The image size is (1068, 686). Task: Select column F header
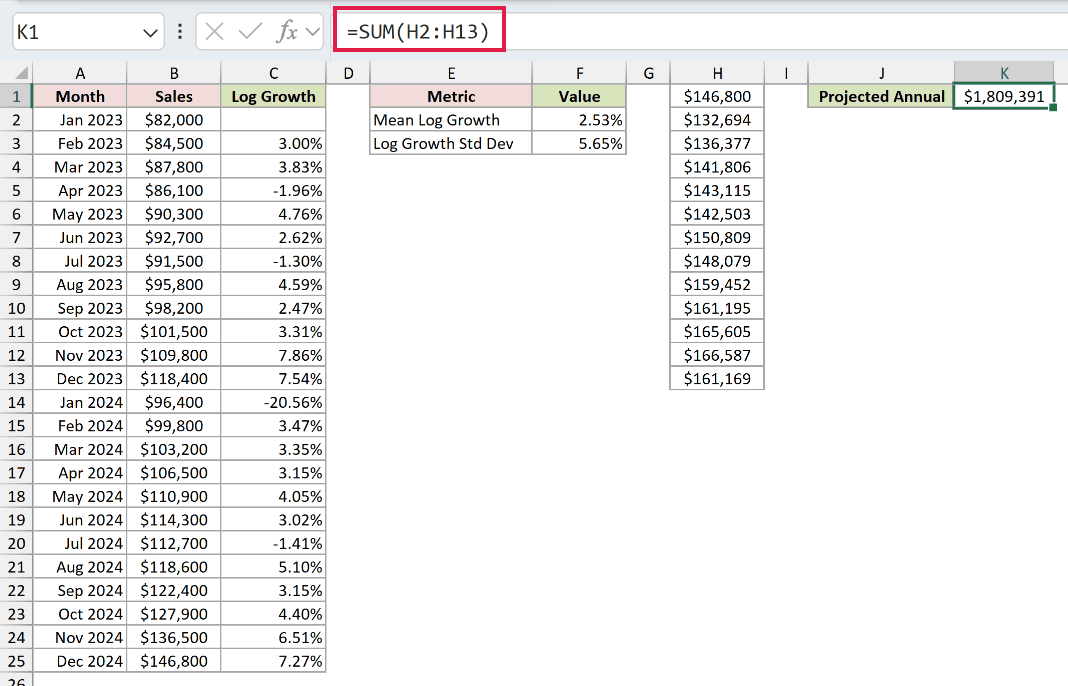pyautogui.click(x=579, y=73)
